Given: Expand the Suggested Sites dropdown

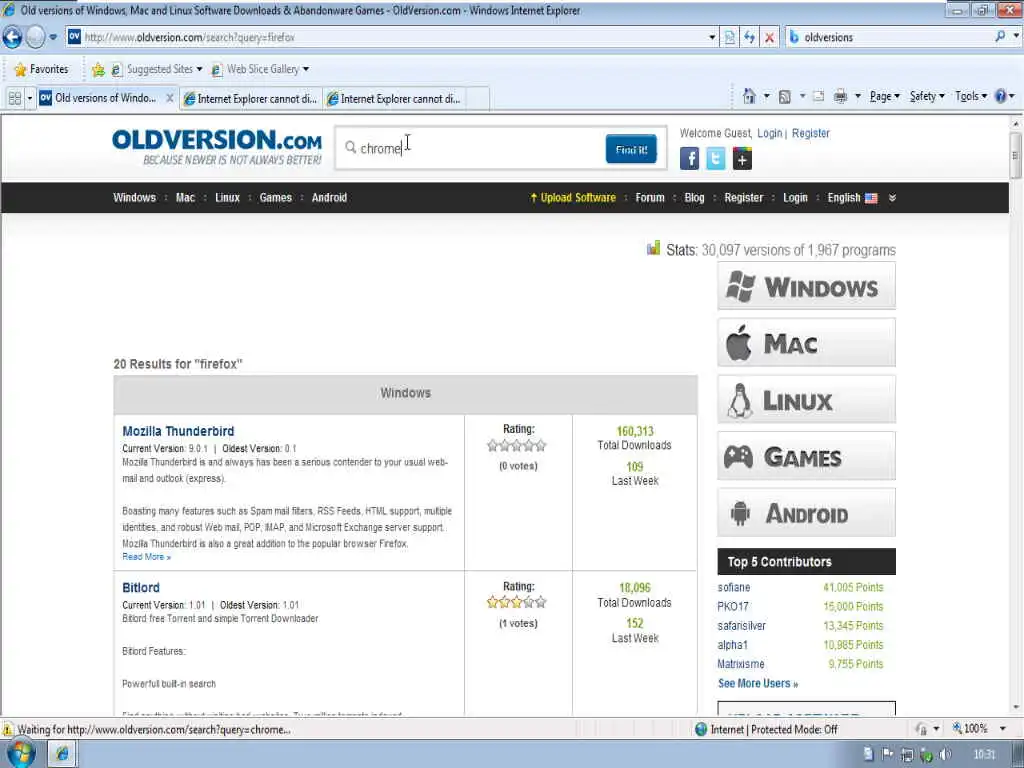Looking at the screenshot, I should [199, 69].
